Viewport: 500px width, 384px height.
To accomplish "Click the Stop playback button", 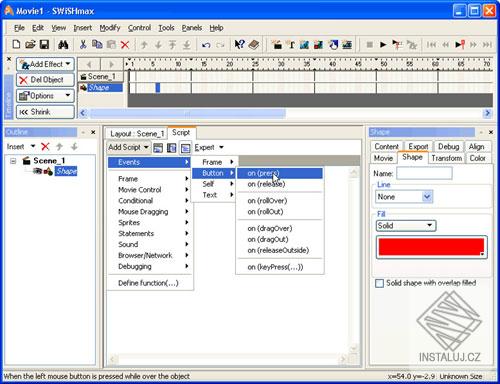I will [x=369, y=44].
